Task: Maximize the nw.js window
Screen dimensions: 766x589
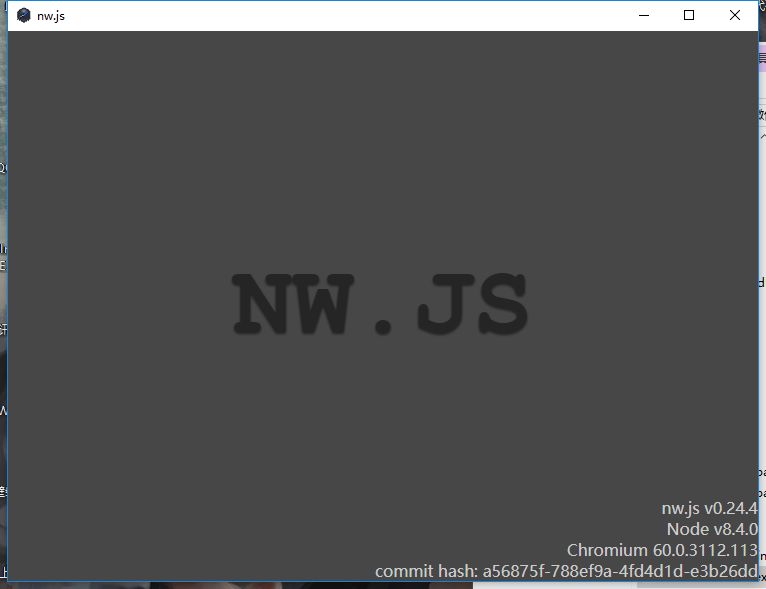Action: pyautogui.click(x=689, y=16)
